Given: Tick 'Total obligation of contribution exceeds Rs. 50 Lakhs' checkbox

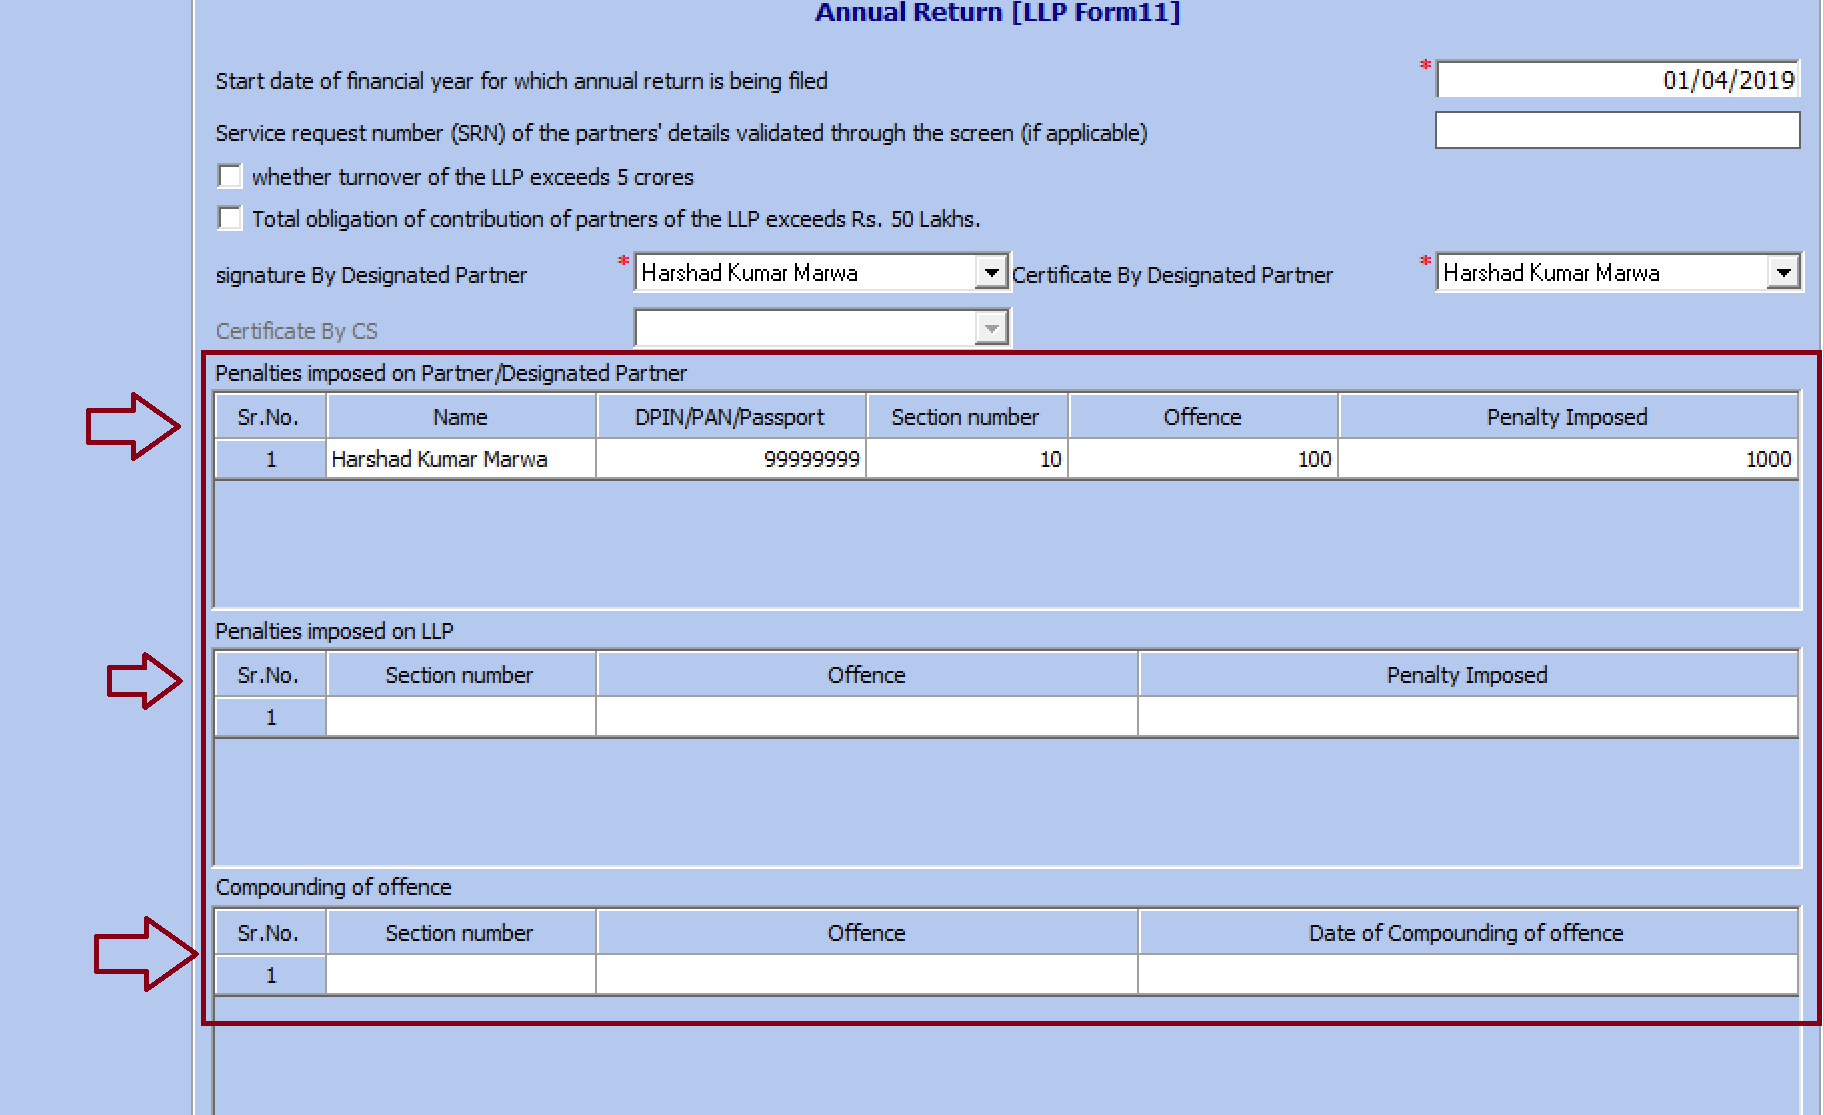Looking at the screenshot, I should click(230, 218).
